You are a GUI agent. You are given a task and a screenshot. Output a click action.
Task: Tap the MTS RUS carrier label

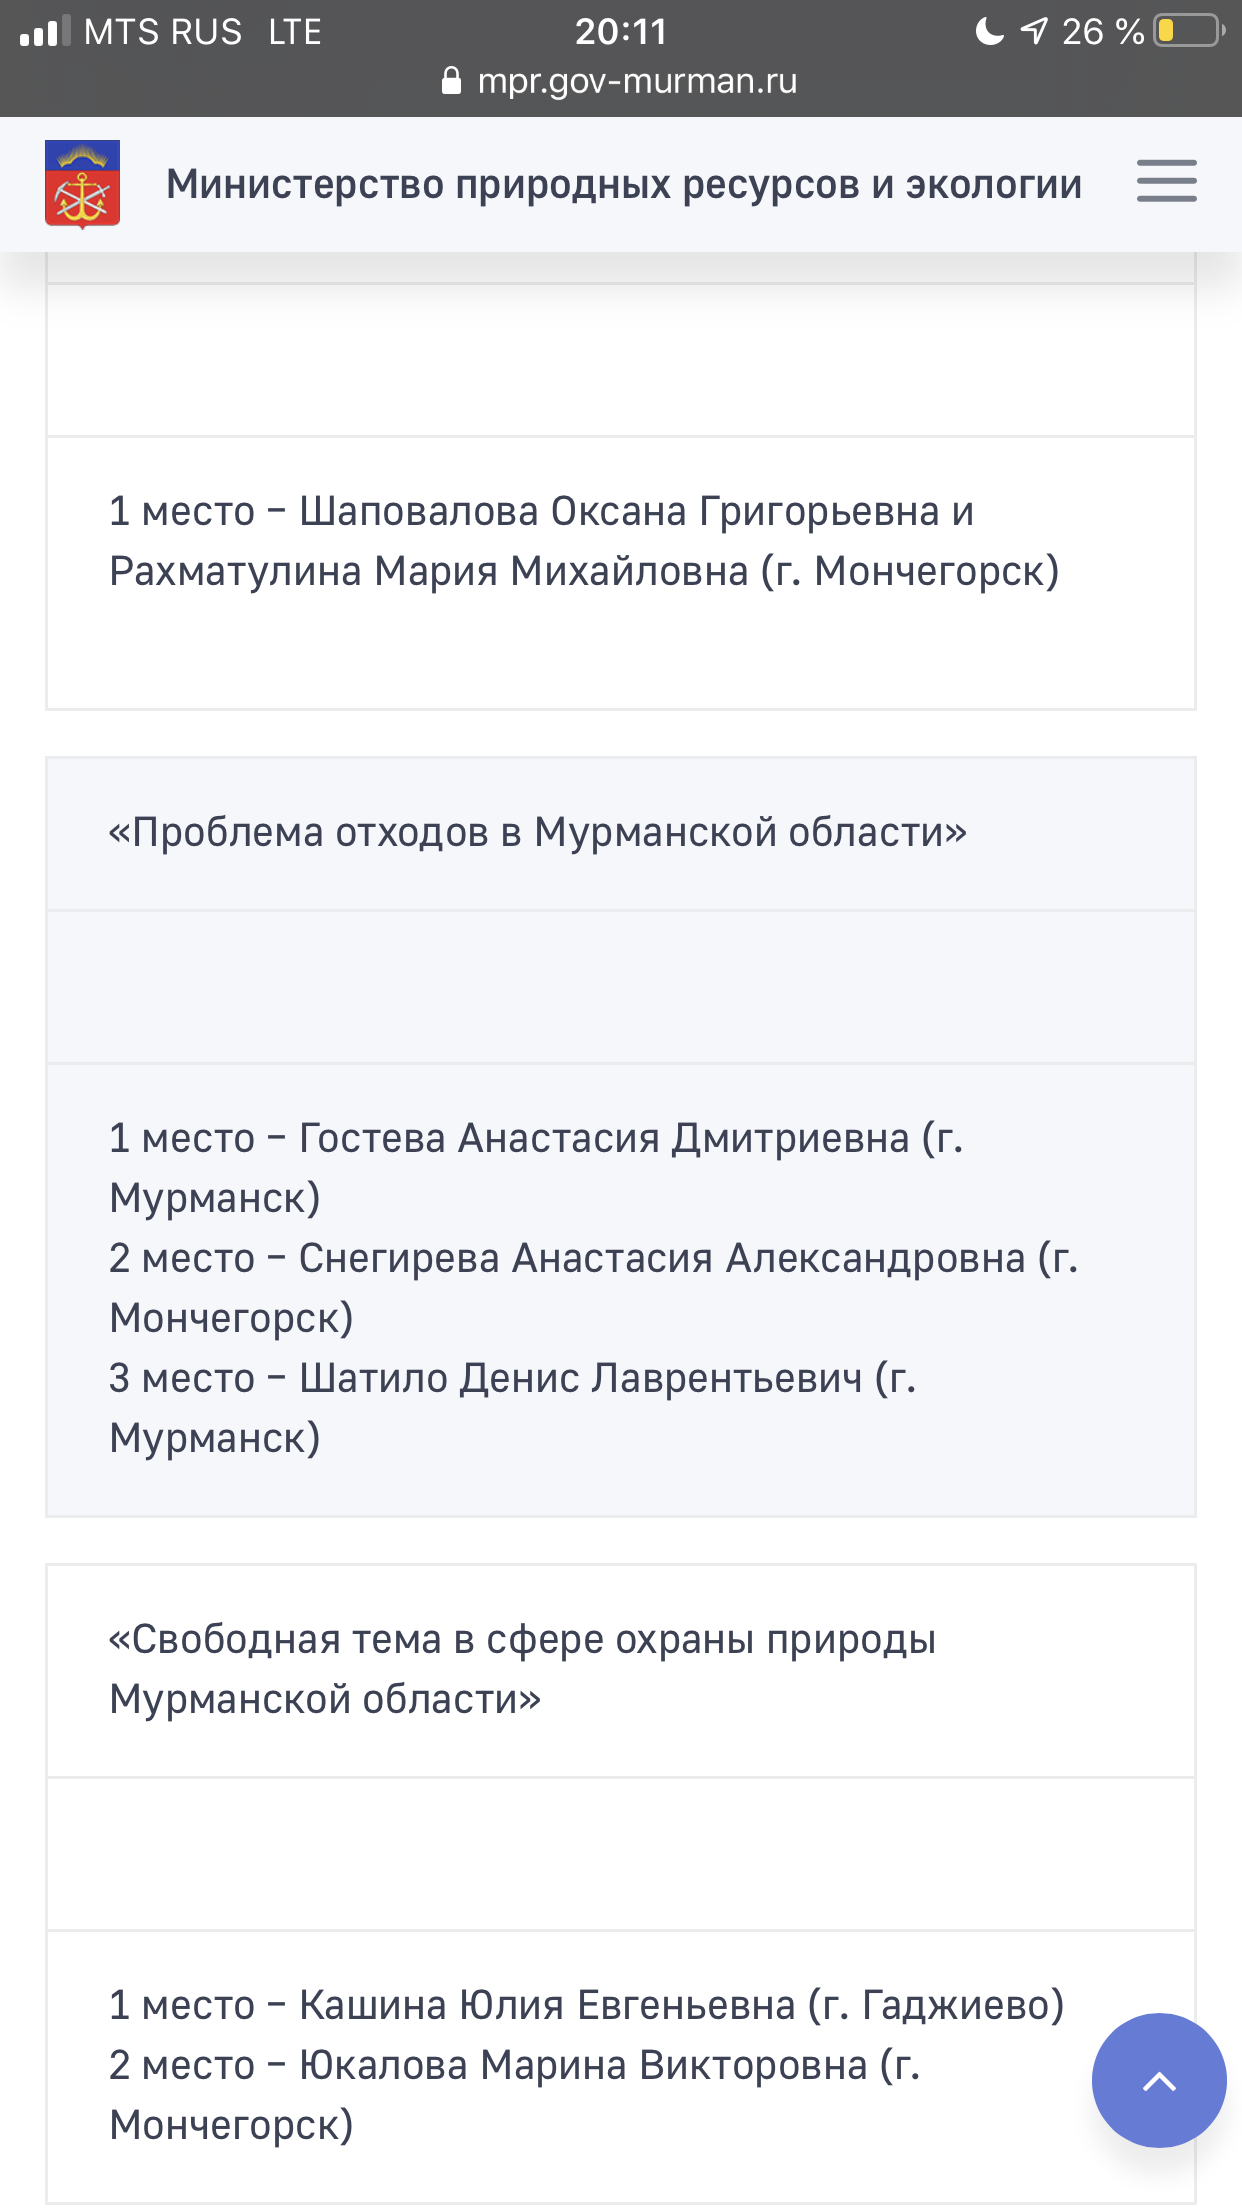tap(163, 31)
